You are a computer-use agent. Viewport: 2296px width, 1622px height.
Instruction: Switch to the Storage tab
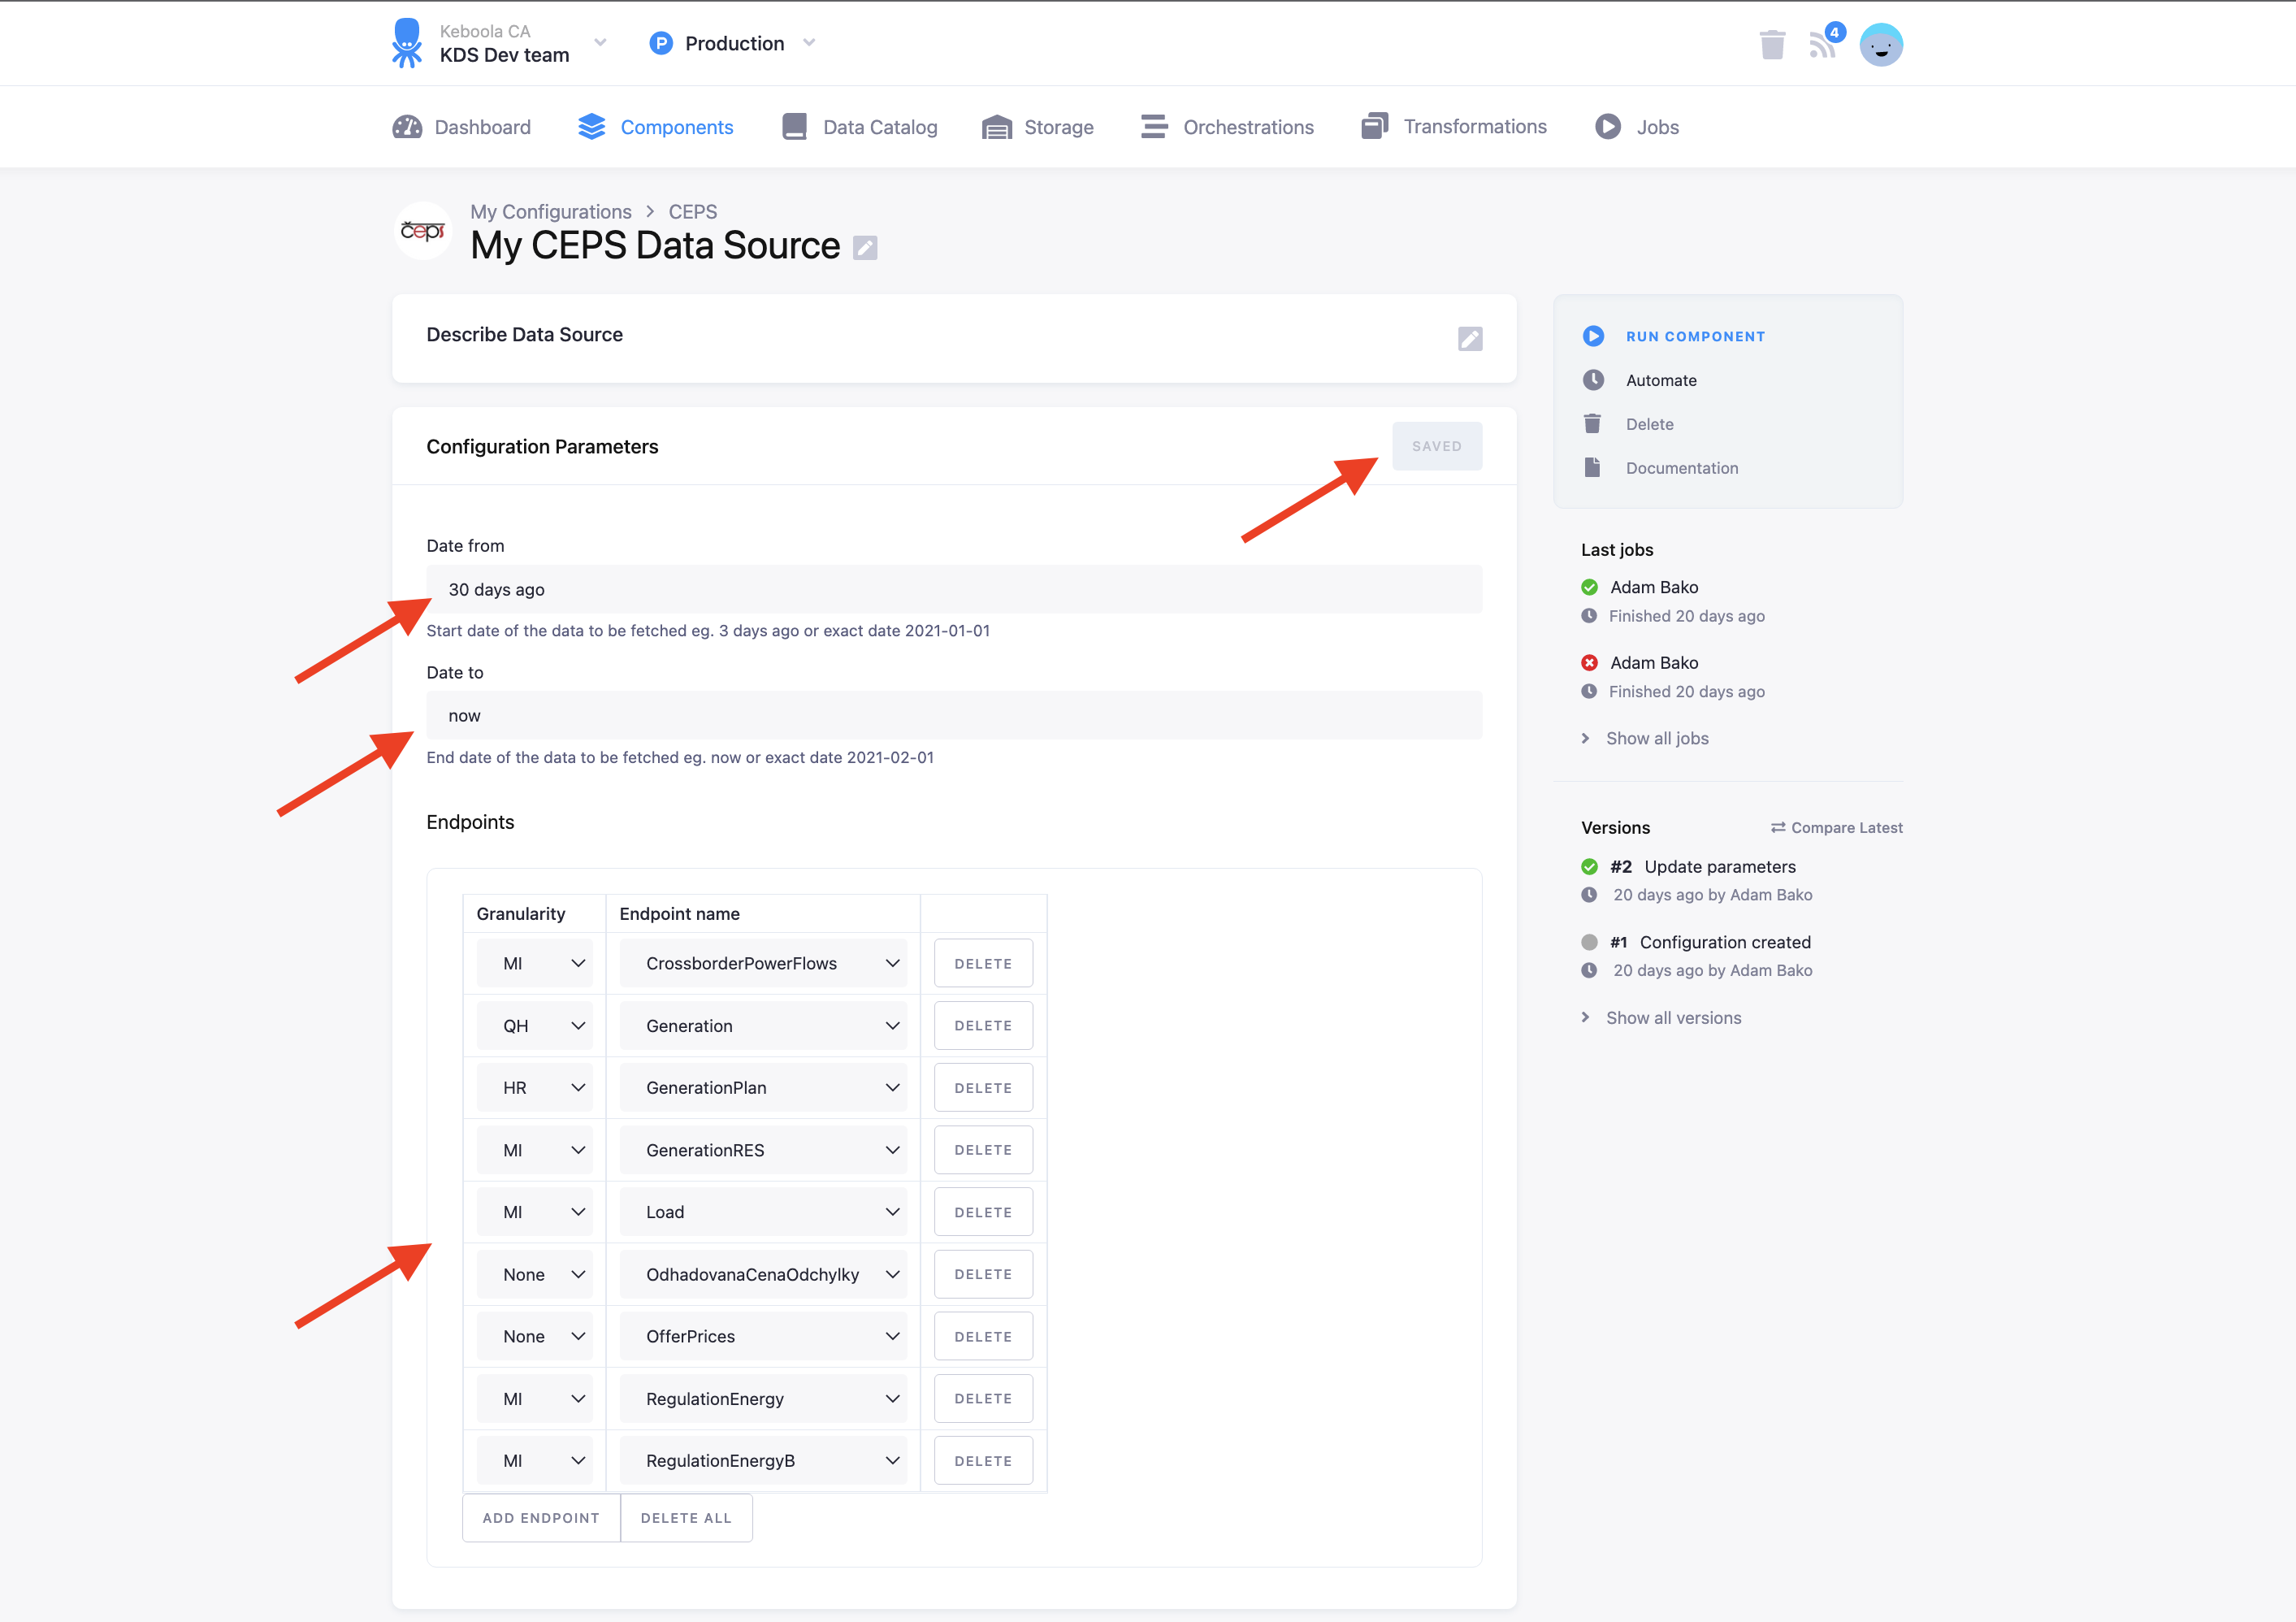click(1039, 127)
